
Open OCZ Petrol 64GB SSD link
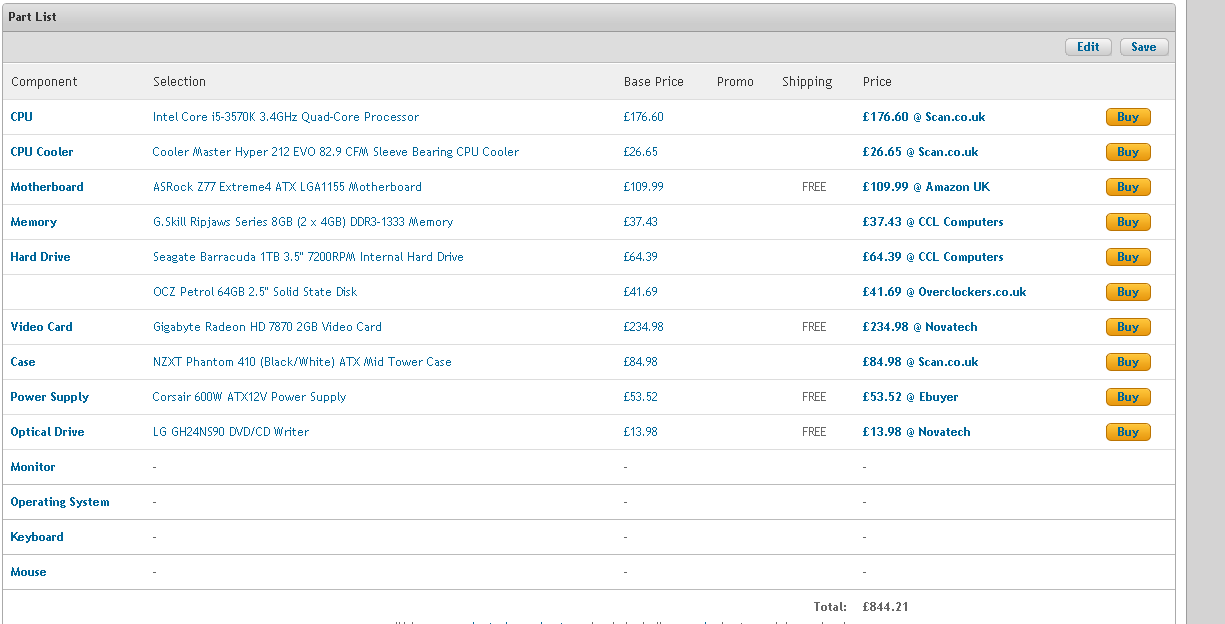point(255,292)
